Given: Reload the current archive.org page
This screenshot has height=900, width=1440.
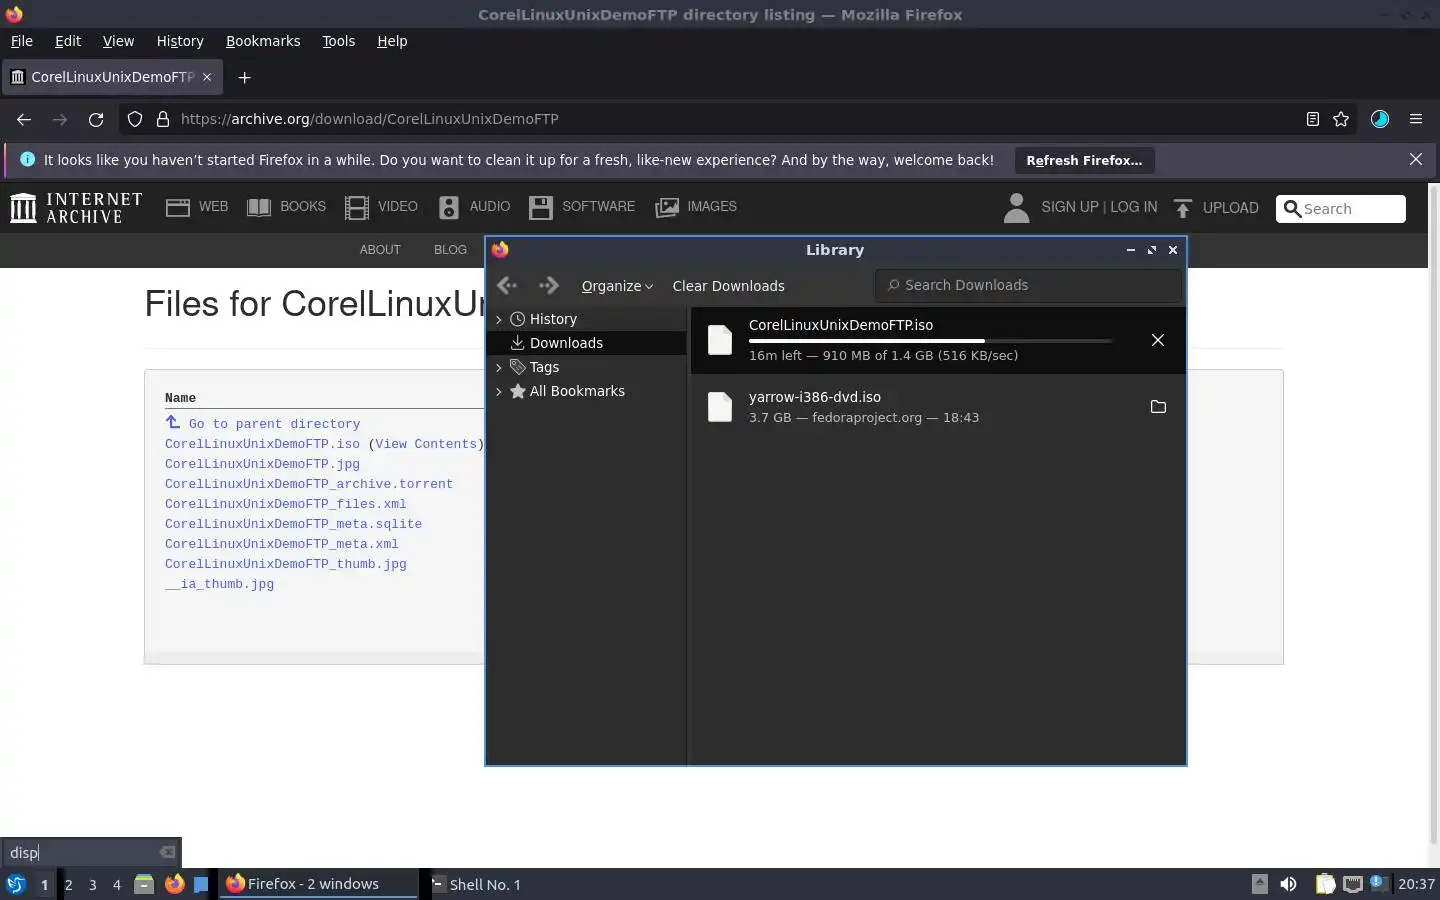Looking at the screenshot, I should (x=96, y=119).
